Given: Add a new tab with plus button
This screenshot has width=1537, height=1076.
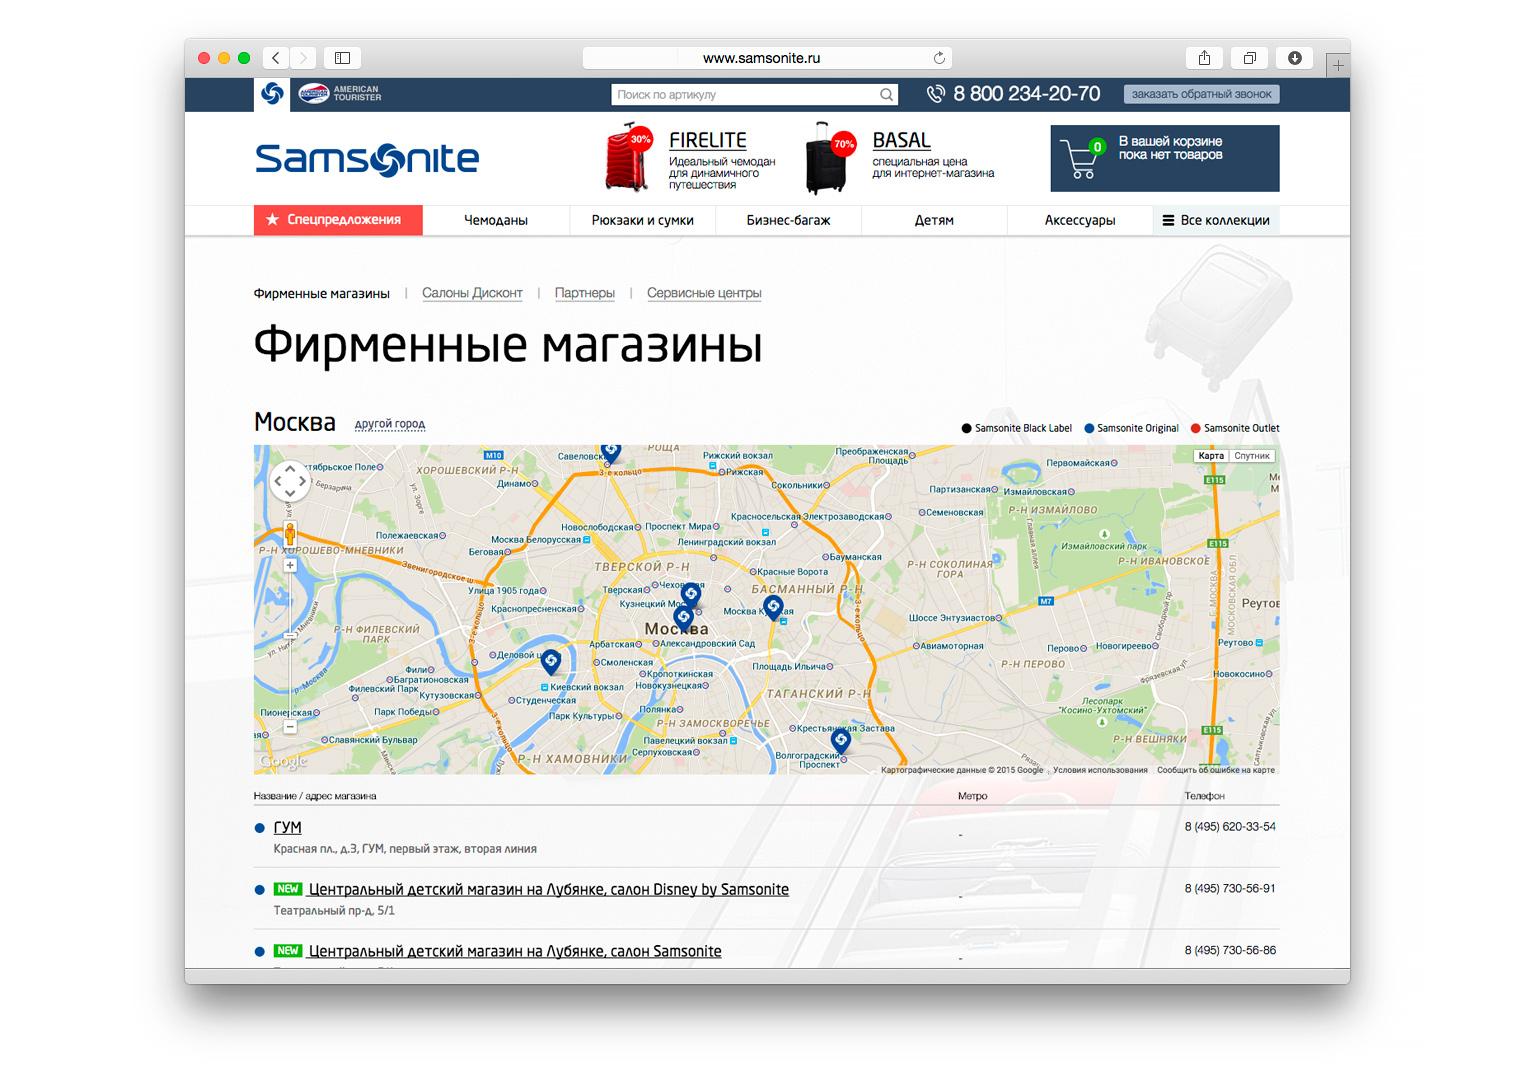Looking at the screenshot, I should (1337, 66).
